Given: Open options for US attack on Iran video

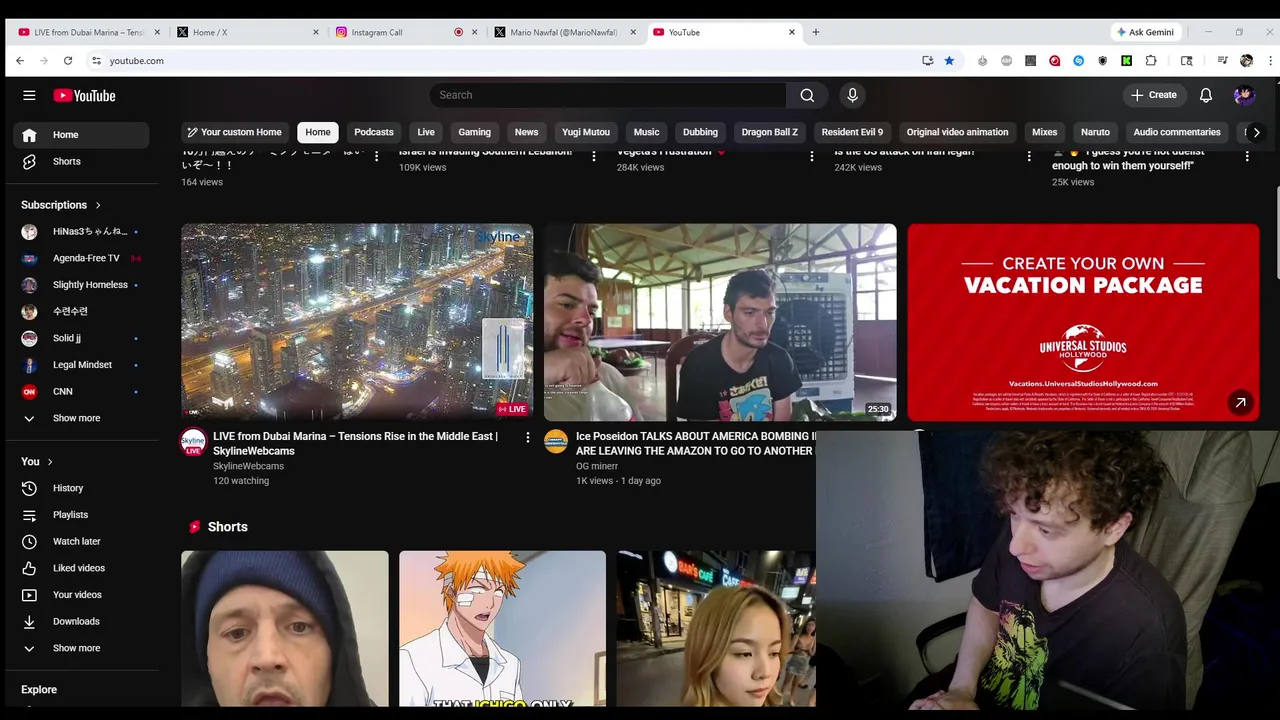Looking at the screenshot, I should 1029,156.
